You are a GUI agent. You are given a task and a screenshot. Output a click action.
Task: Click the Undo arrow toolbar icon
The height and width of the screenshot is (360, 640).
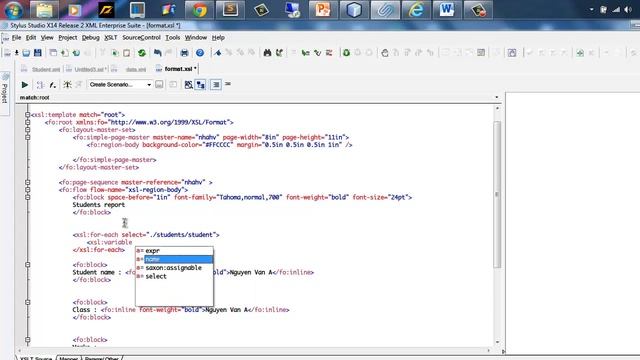(x=158, y=53)
